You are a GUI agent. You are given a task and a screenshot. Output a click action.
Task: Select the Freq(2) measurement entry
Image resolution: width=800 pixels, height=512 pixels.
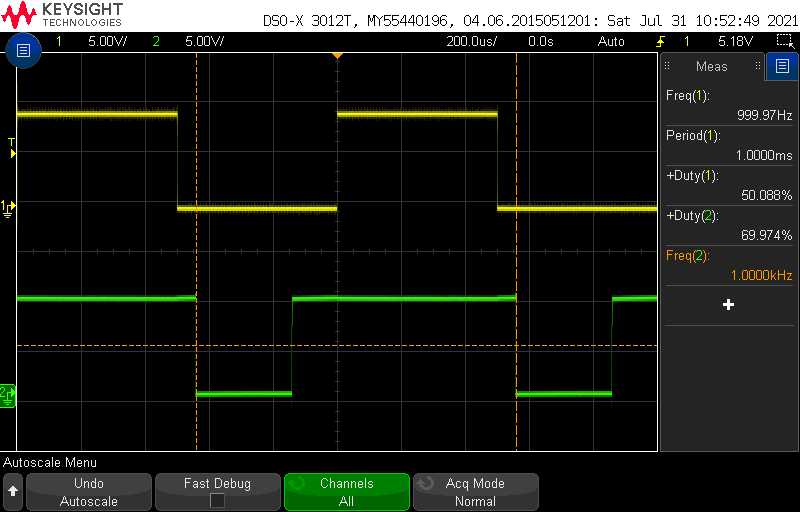pyautogui.click(x=729, y=265)
